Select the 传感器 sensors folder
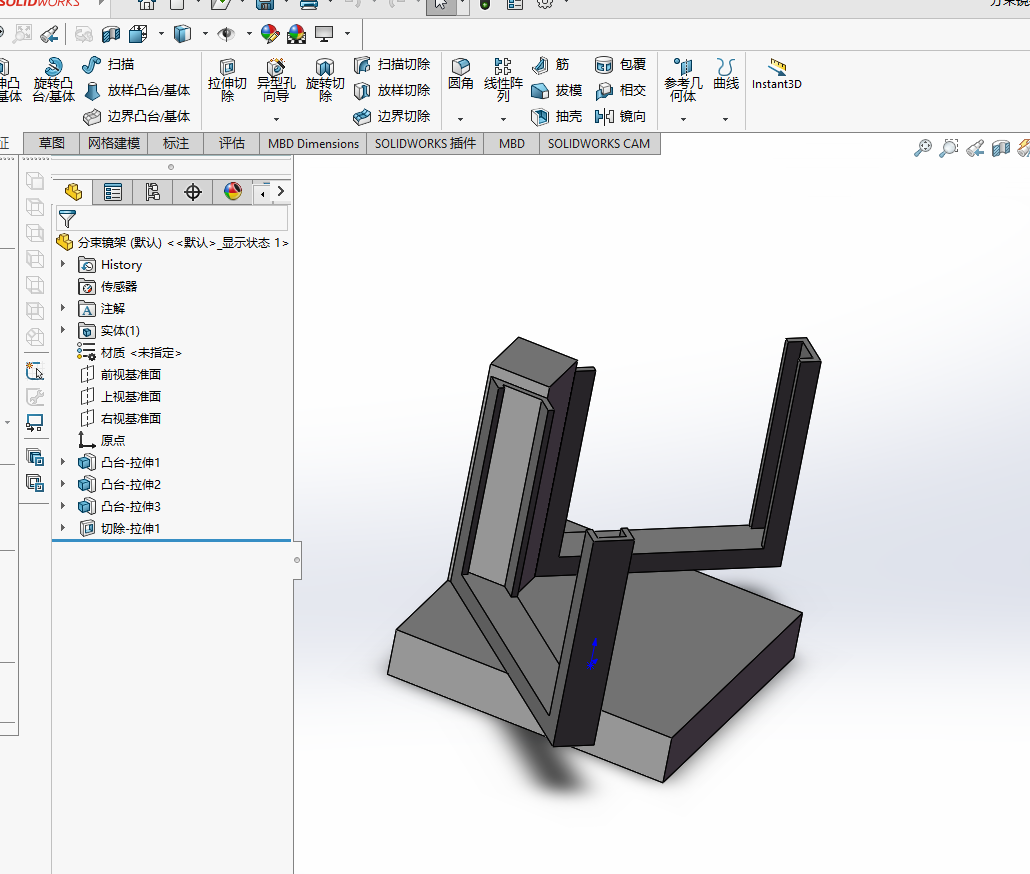Screen dimensions: 1030x874 (x=108, y=286)
